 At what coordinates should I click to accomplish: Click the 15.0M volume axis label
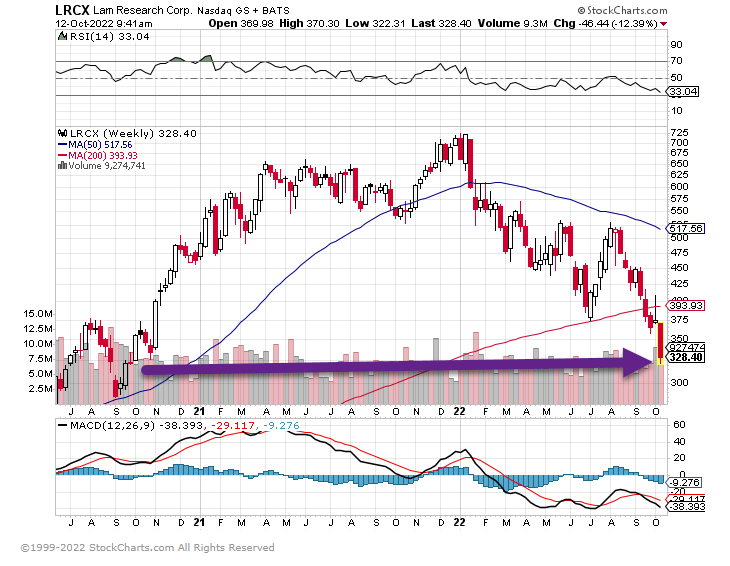[38, 314]
